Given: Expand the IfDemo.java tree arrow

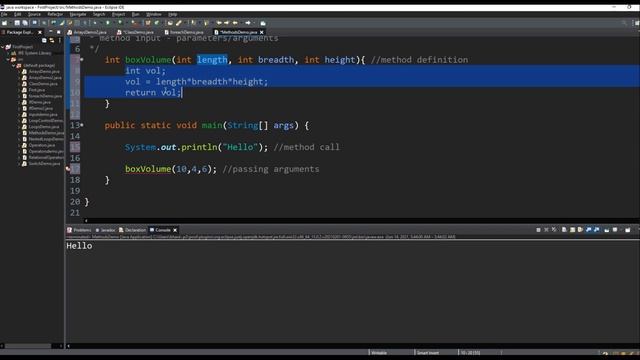Looking at the screenshot, I should point(19,102).
